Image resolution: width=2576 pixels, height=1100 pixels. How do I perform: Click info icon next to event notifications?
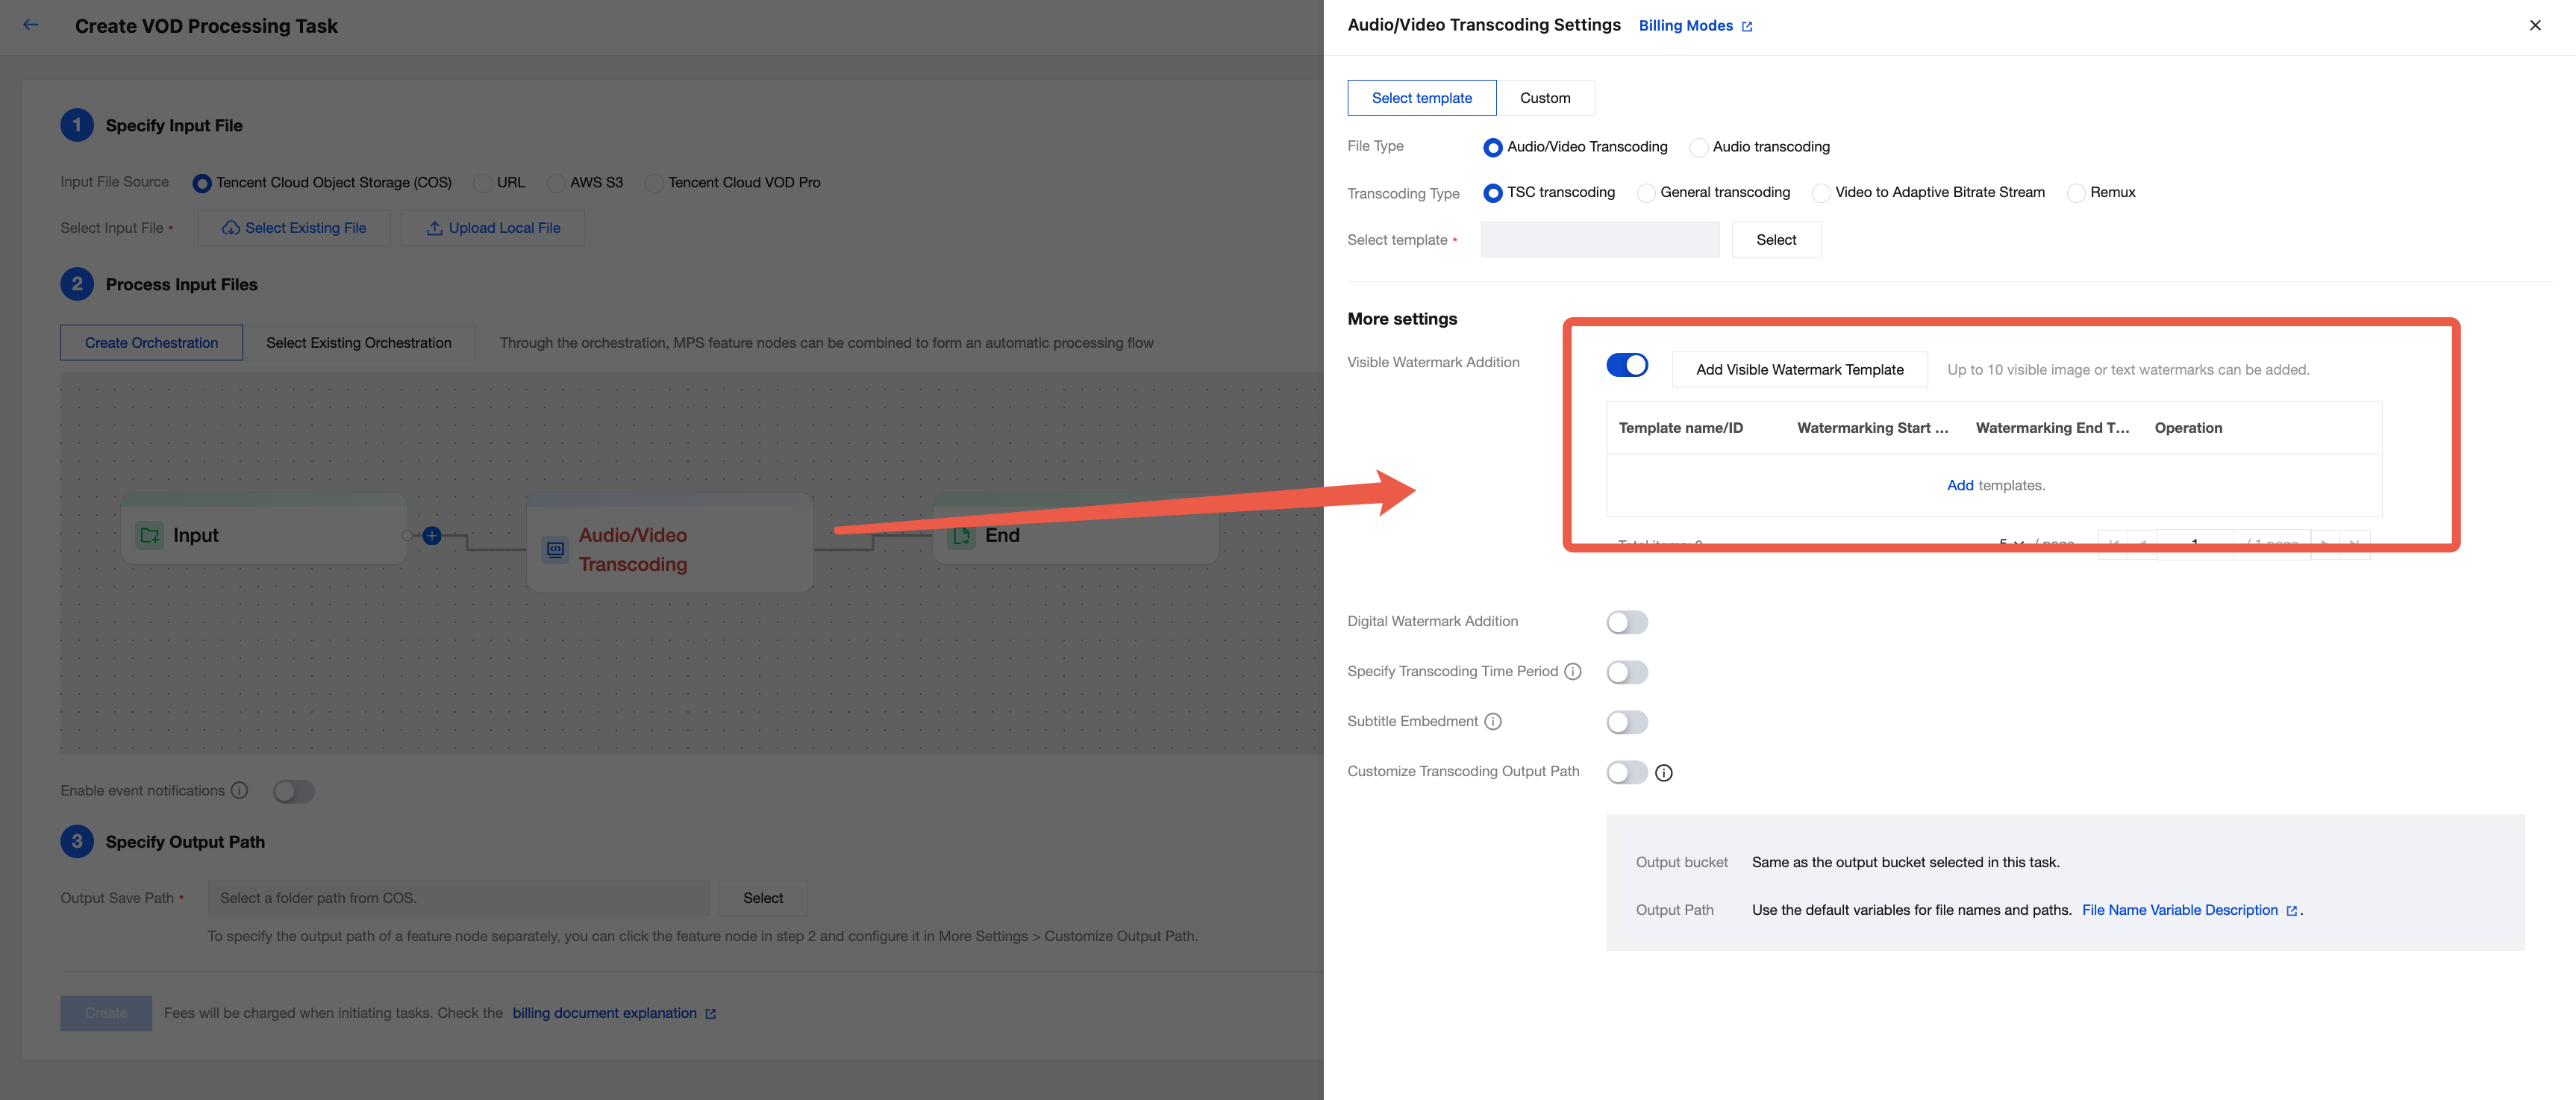[240, 790]
